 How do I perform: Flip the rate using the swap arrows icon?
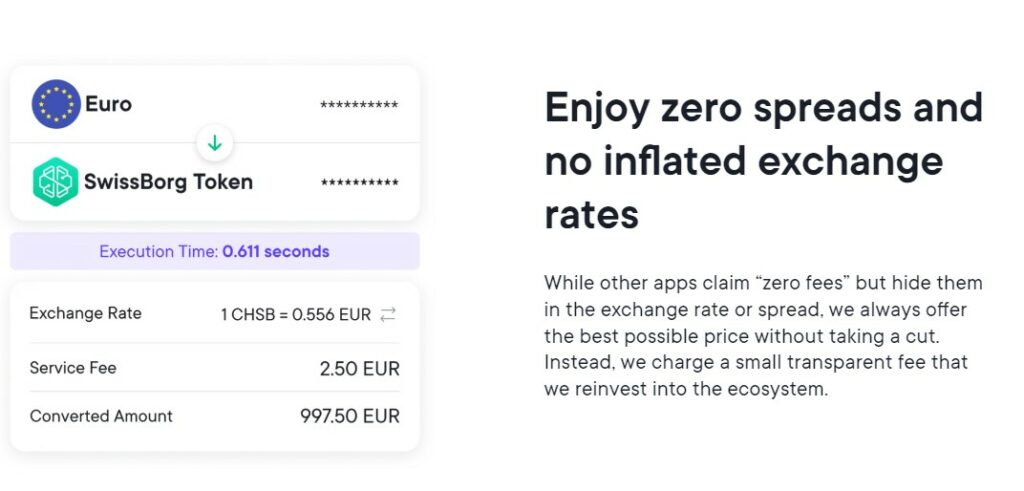click(x=388, y=314)
